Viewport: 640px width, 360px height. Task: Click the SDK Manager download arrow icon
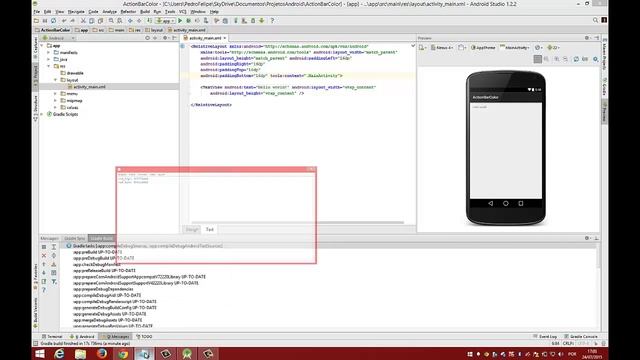(x=262, y=20)
